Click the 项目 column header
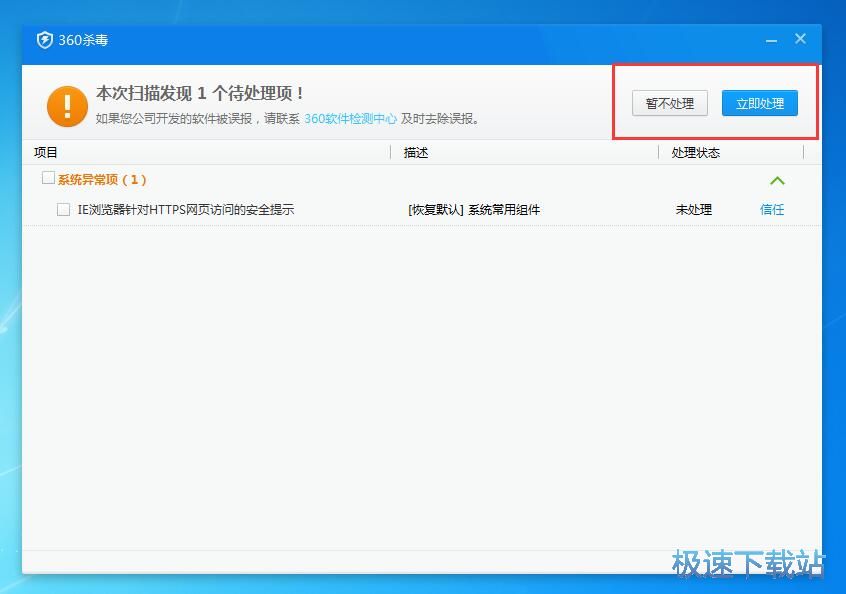The height and width of the screenshot is (594, 846). [45, 153]
